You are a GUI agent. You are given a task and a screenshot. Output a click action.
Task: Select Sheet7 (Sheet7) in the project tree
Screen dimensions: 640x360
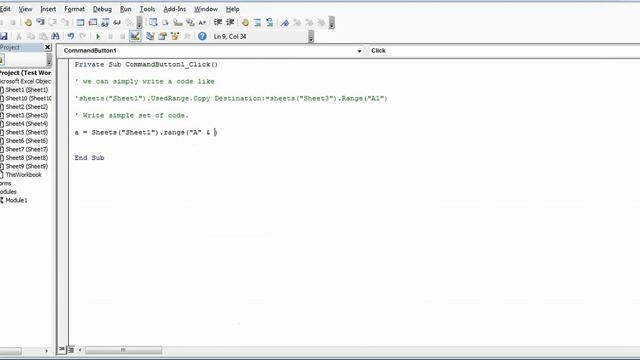coord(27,149)
